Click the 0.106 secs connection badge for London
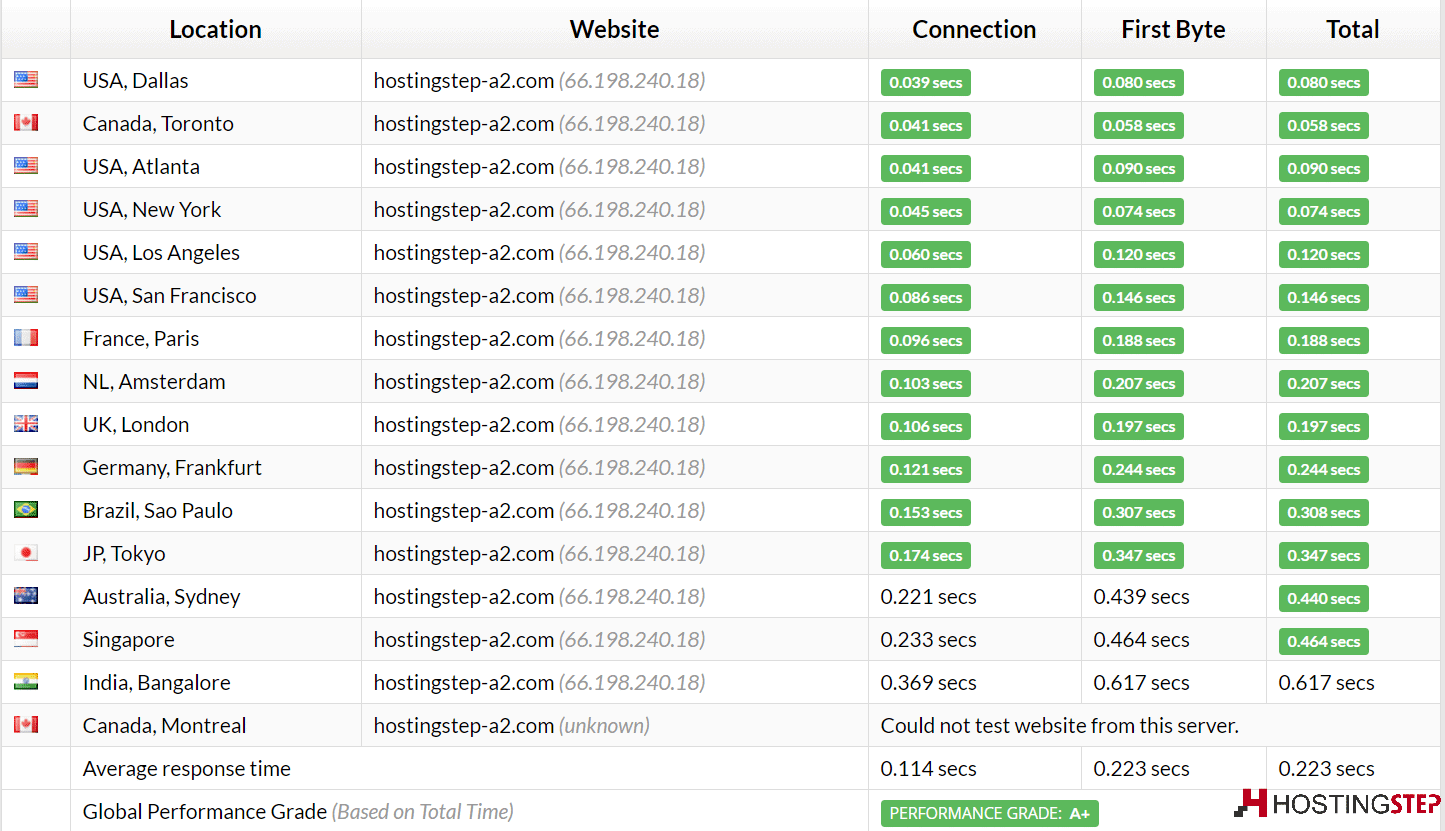The width and height of the screenshot is (1445, 831). pyautogui.click(x=925, y=426)
